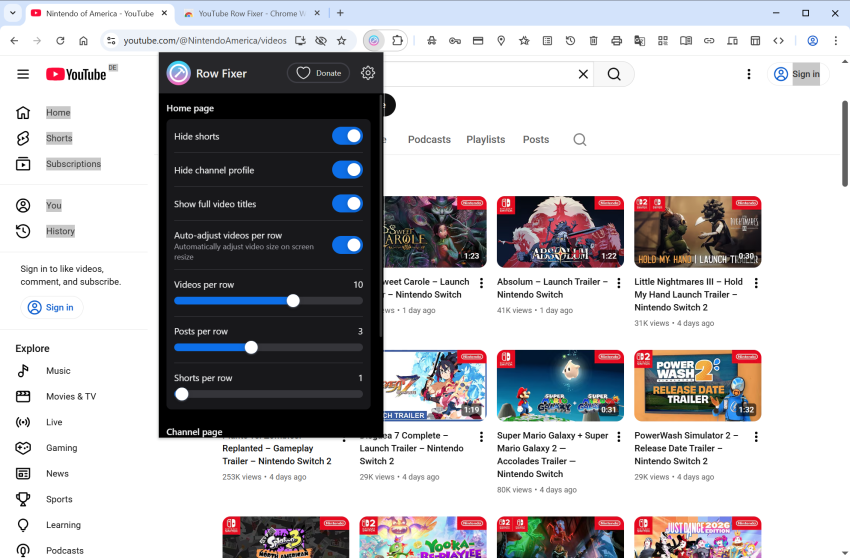
Task: Click the YouTube logo
Action: click(76, 74)
